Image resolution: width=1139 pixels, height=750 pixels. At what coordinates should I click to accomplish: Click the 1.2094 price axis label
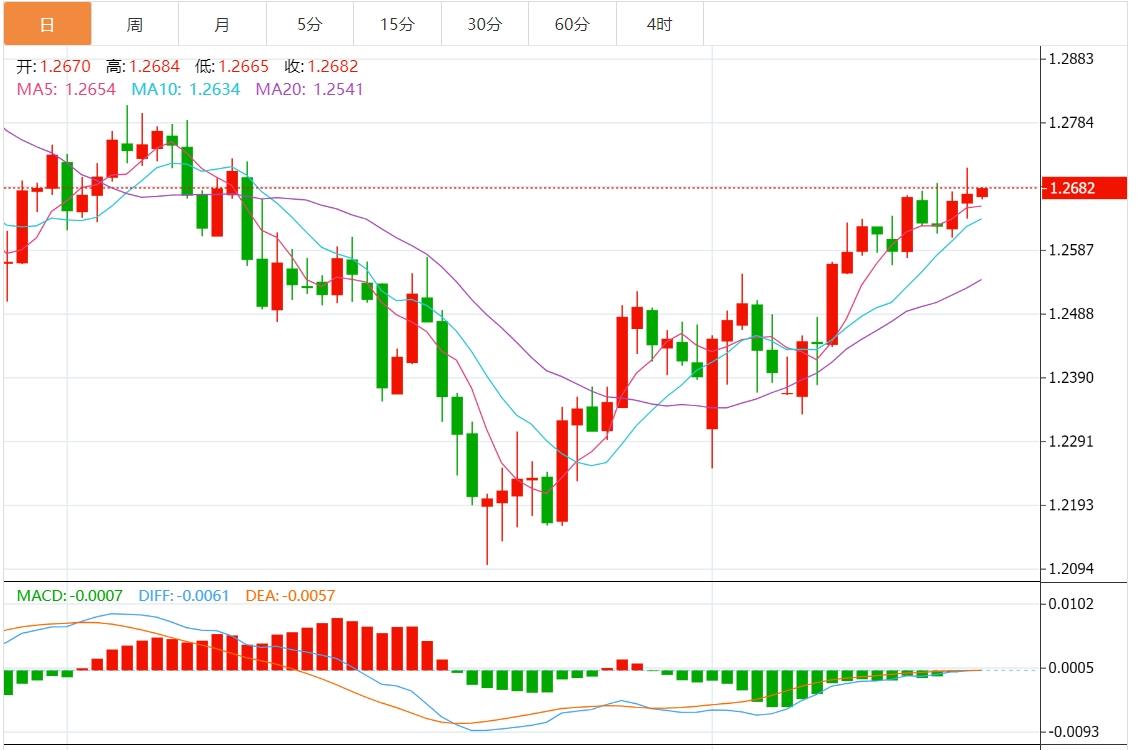coord(1070,569)
